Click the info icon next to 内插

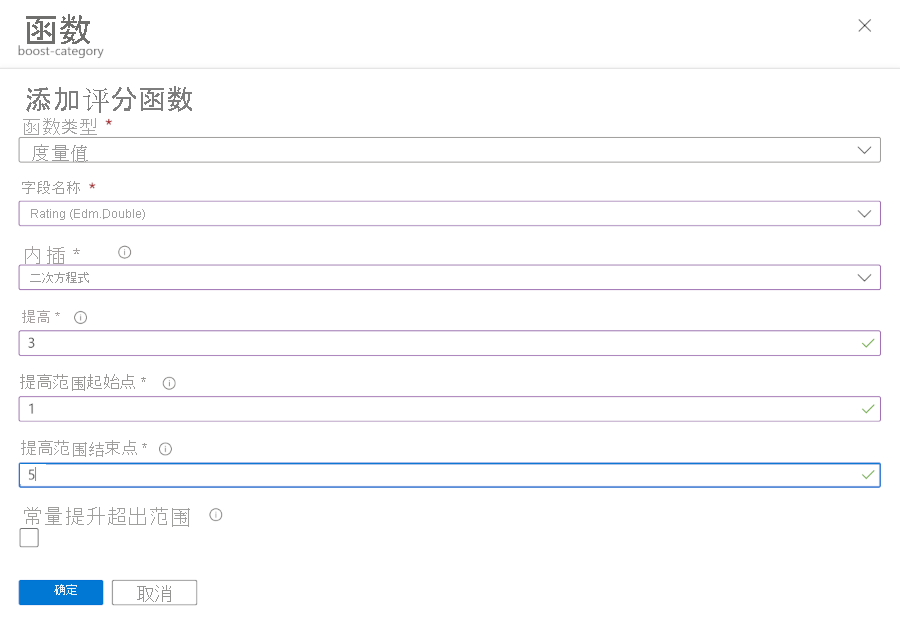tap(124, 253)
